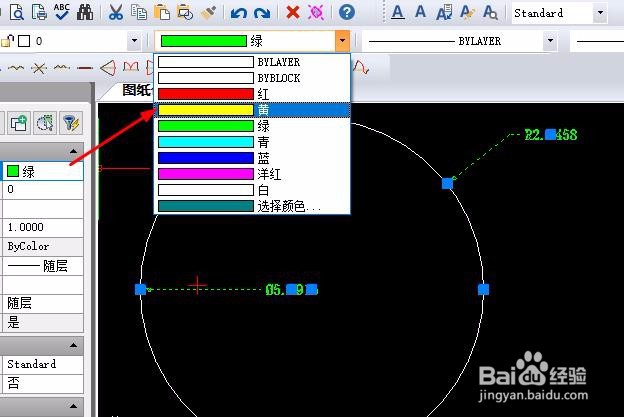
Task: Click the red M-shaped polyline icon
Action: [x=131, y=67]
